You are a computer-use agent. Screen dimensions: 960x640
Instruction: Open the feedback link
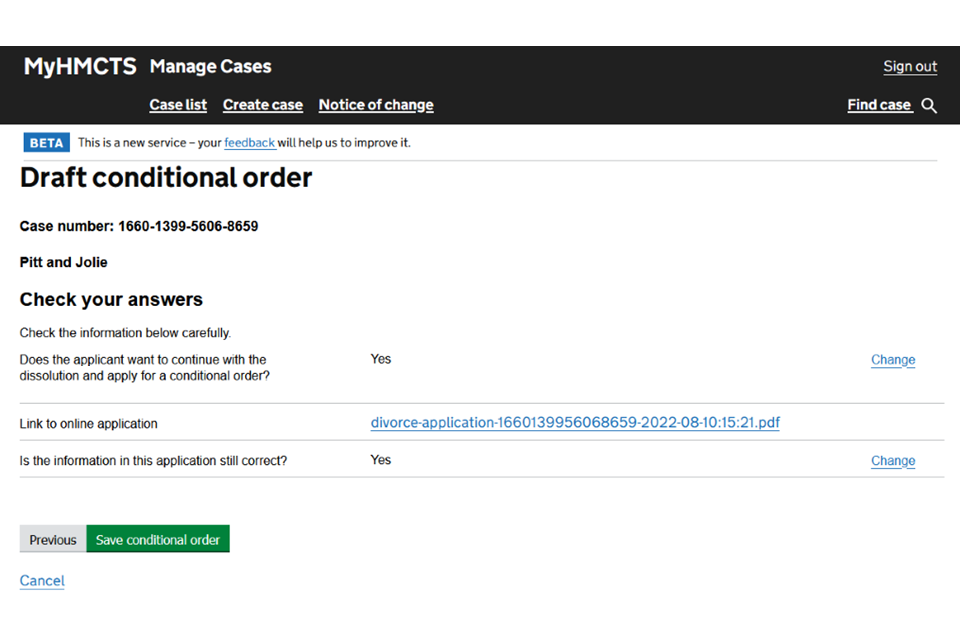tap(249, 143)
